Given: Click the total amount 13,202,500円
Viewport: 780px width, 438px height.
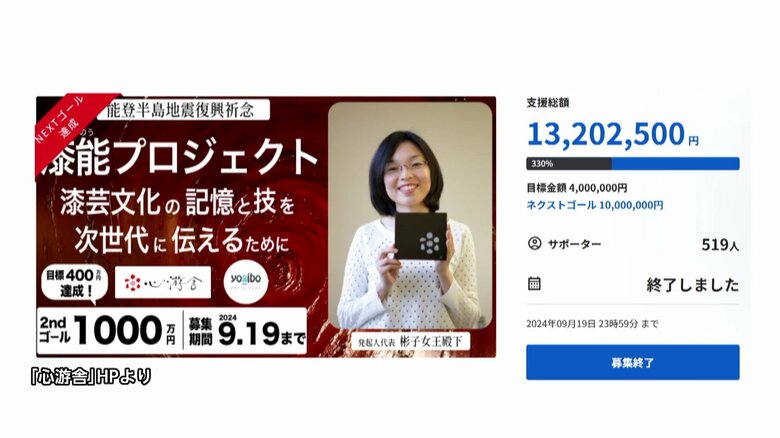Looking at the screenshot, I should (613, 134).
